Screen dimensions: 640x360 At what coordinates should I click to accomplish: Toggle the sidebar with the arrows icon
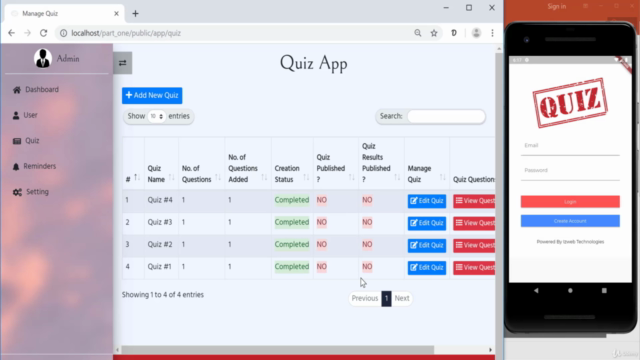pos(122,63)
